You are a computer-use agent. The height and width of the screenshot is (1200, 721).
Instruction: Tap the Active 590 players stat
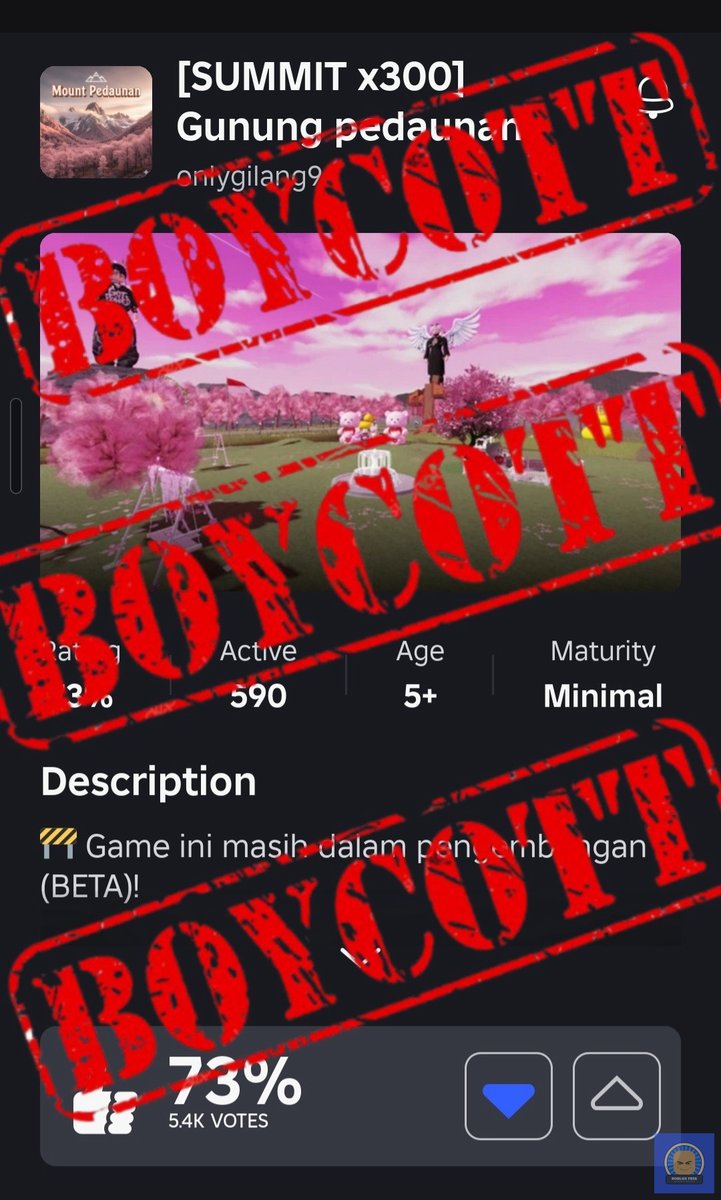pos(258,675)
